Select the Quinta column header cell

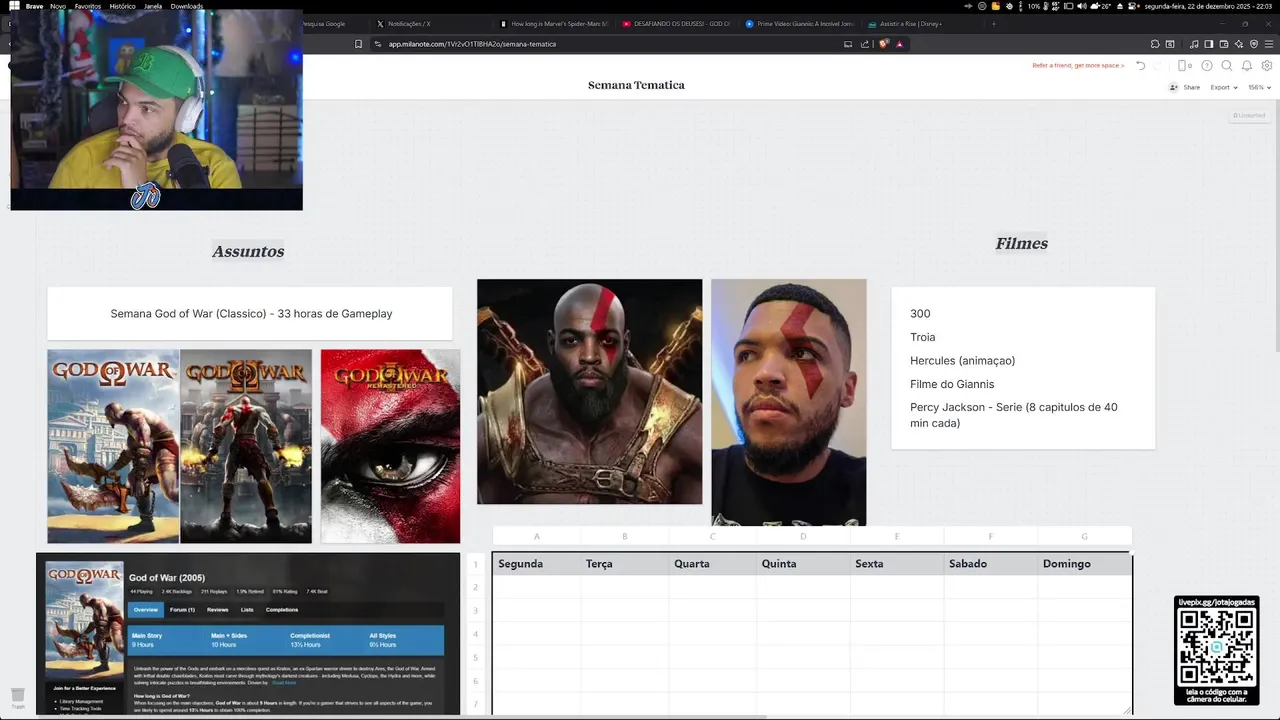[803, 564]
